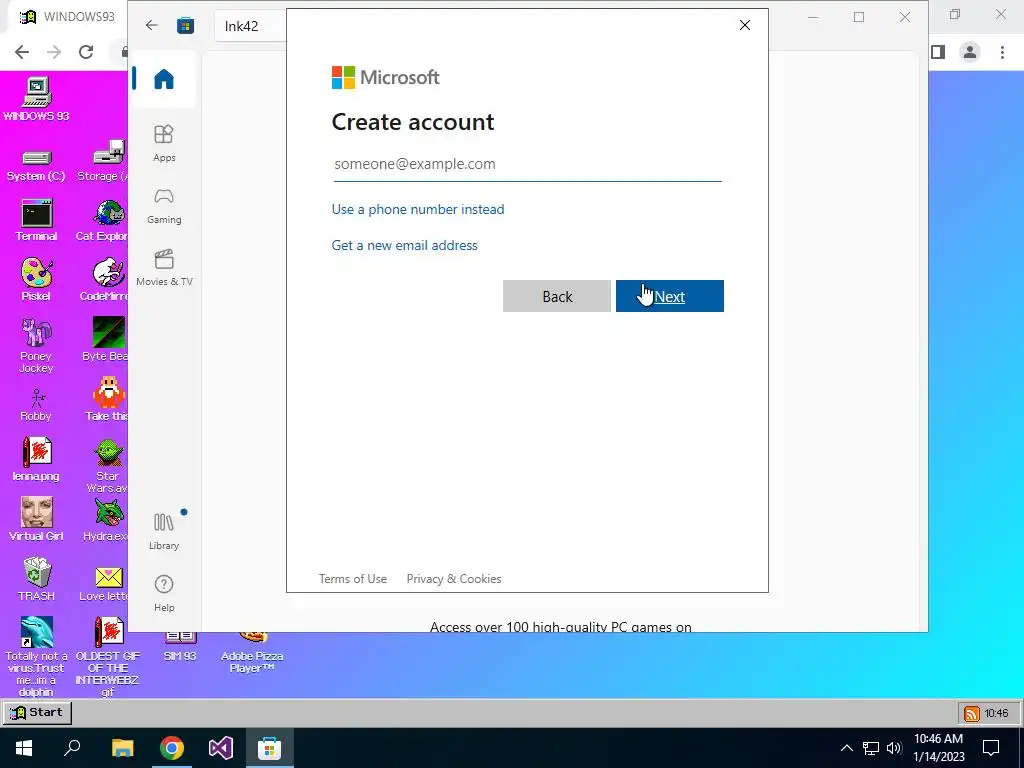The image size is (1024, 768).
Task: Open the volume icon in system tray
Action: click(894, 748)
